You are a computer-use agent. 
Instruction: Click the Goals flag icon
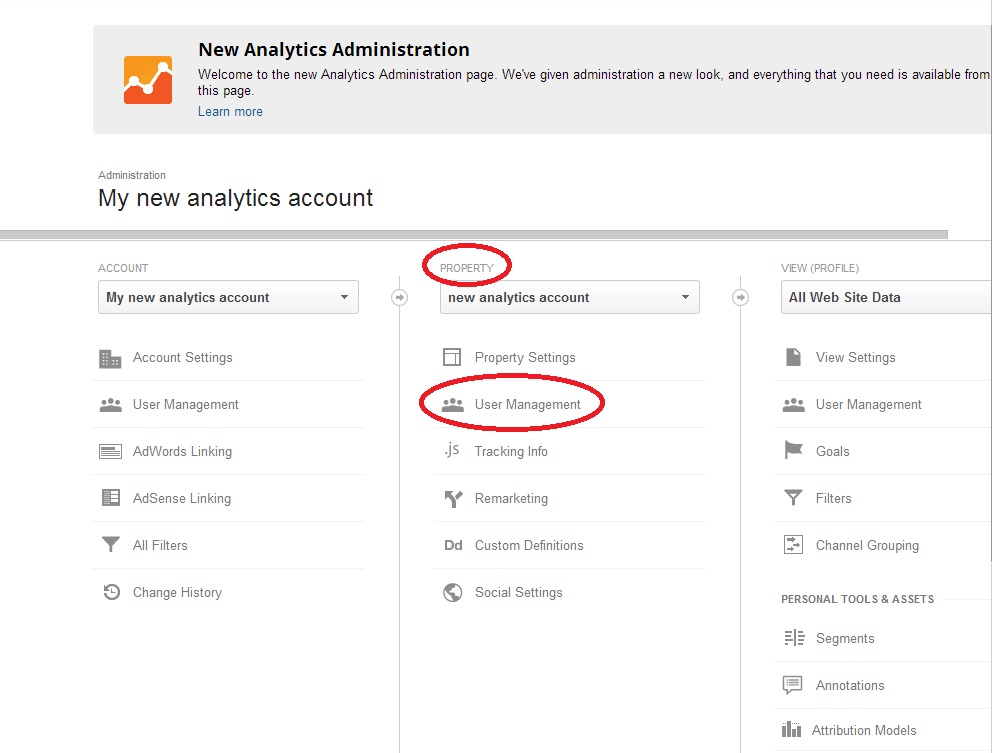(793, 451)
